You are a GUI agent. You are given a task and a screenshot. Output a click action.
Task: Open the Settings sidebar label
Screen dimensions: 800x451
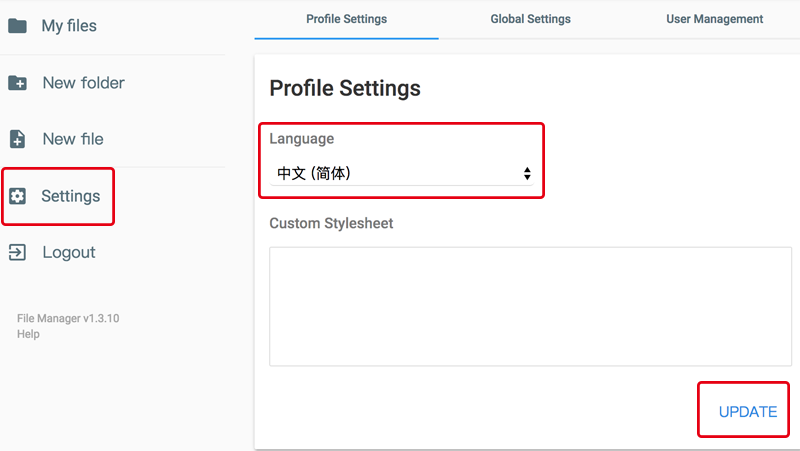pyautogui.click(x=70, y=196)
